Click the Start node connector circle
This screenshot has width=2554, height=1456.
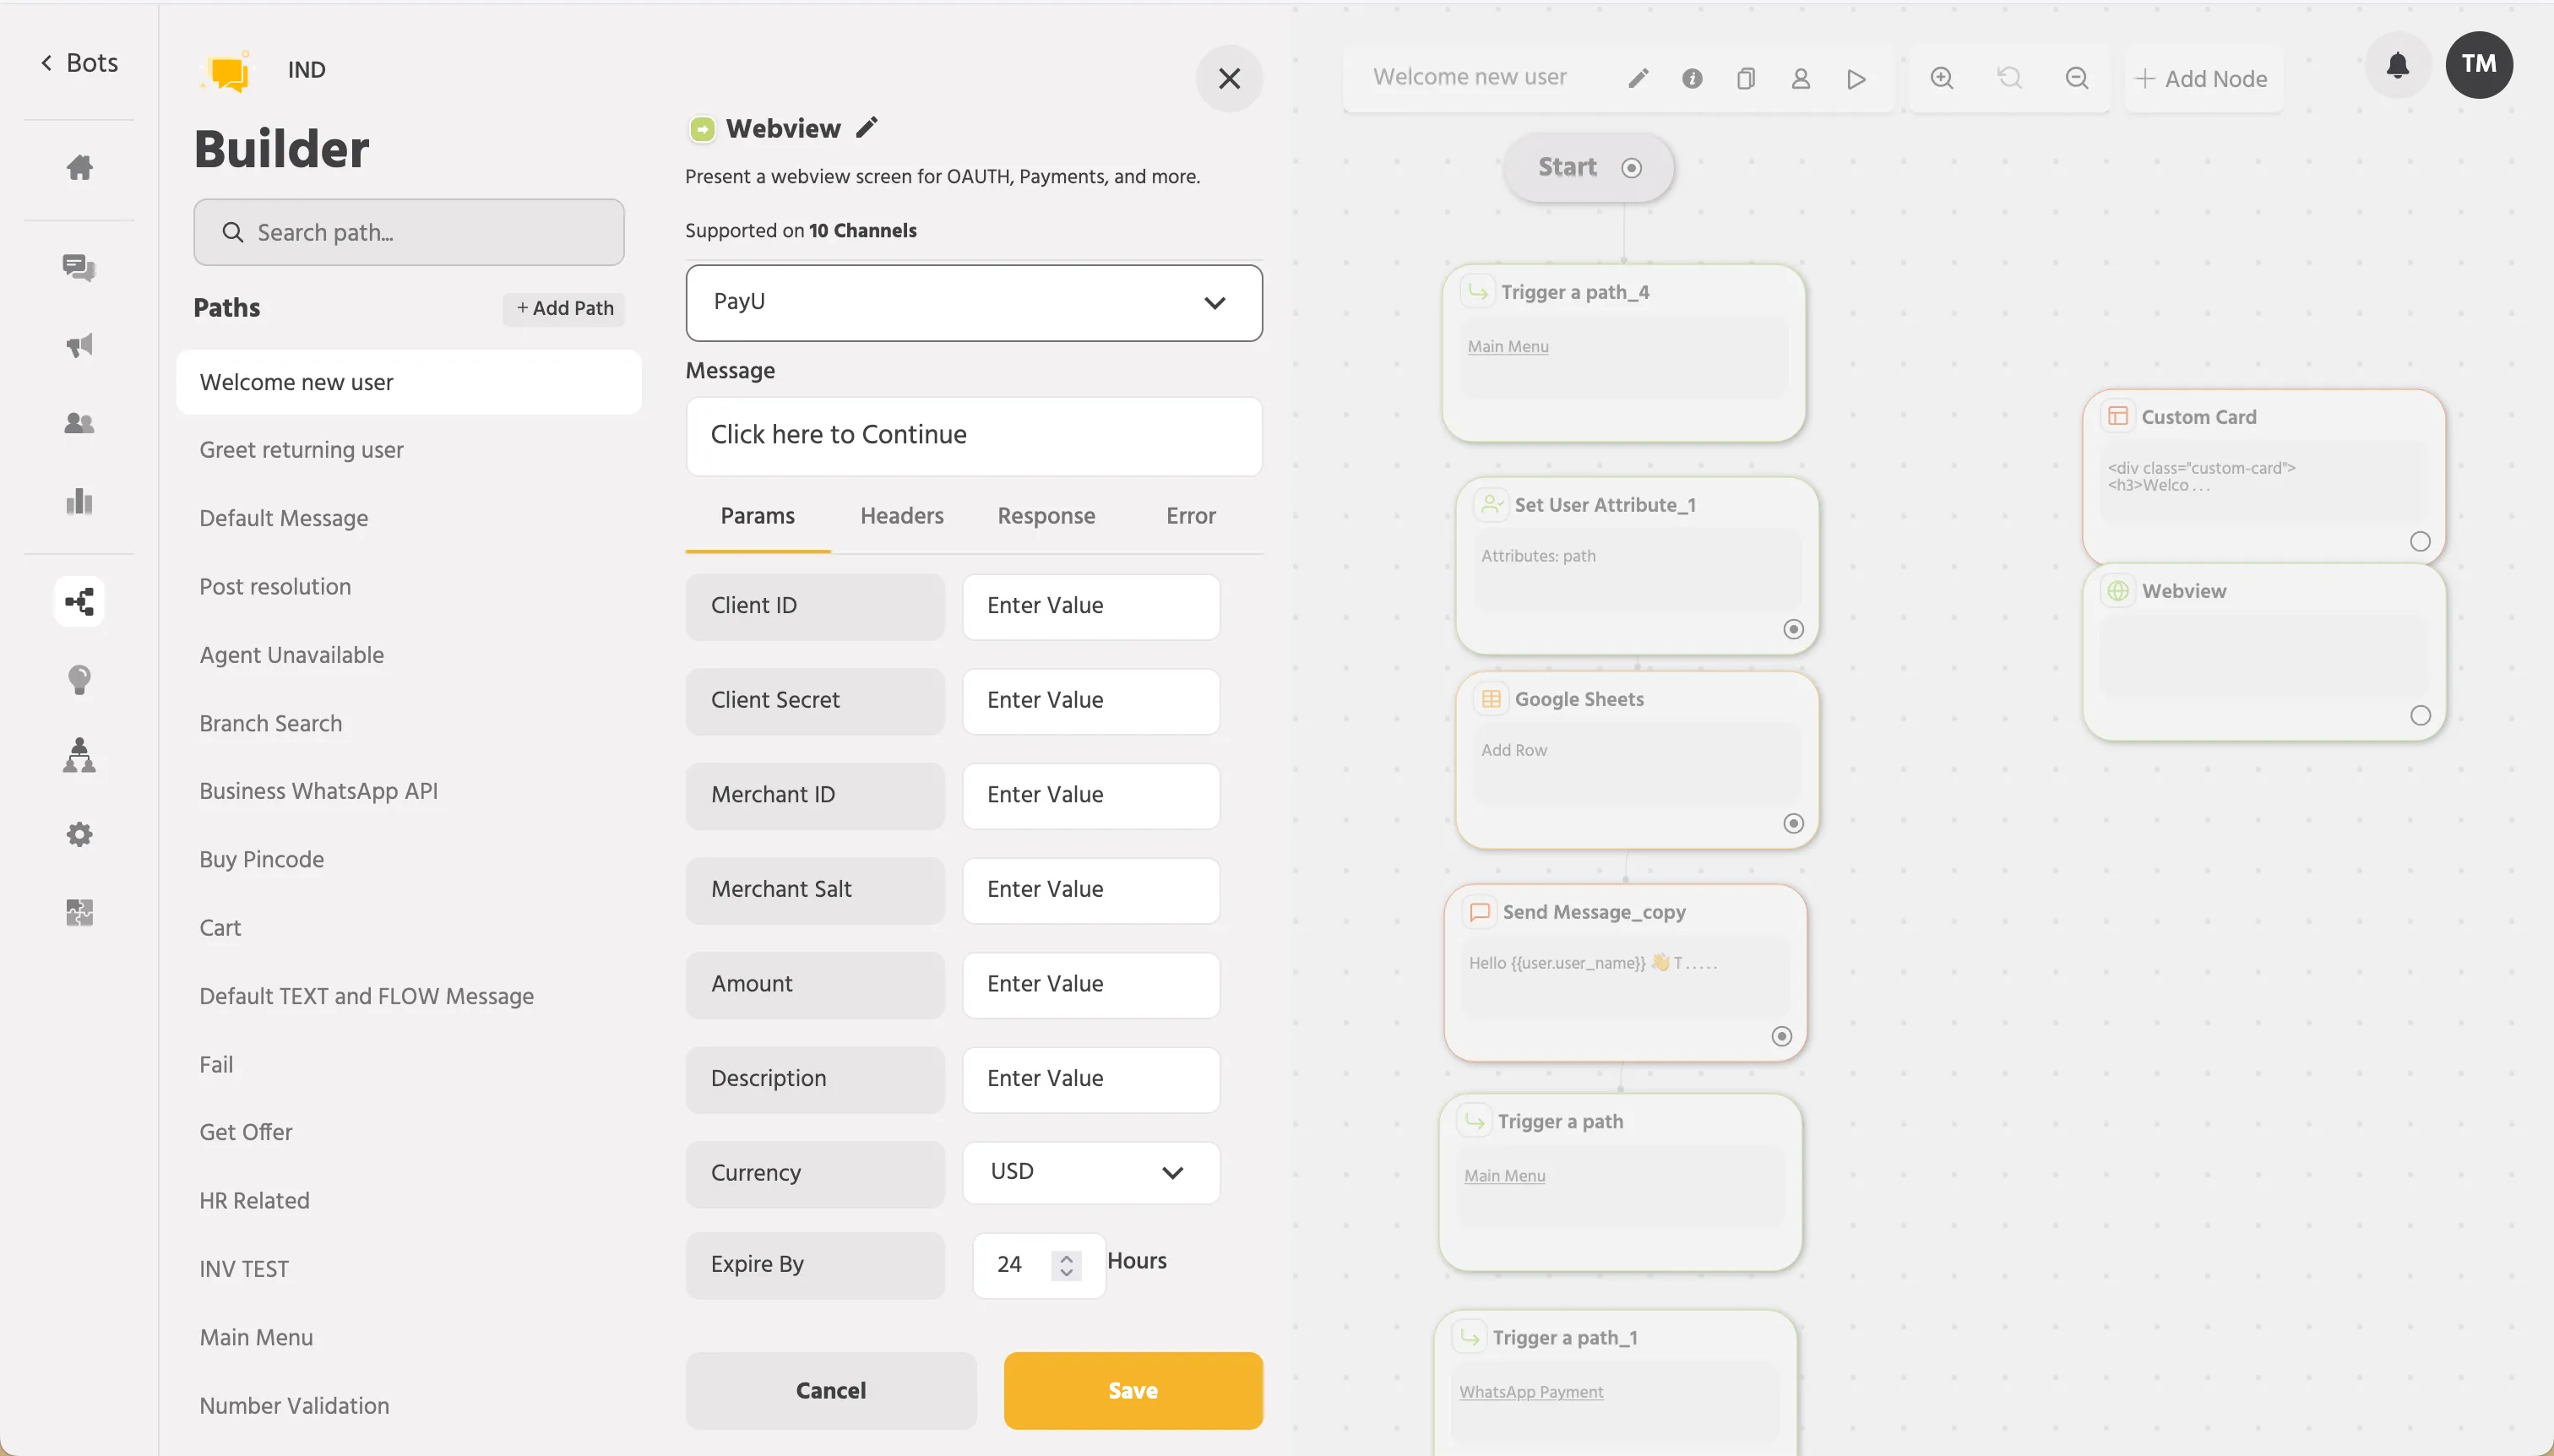click(1632, 168)
